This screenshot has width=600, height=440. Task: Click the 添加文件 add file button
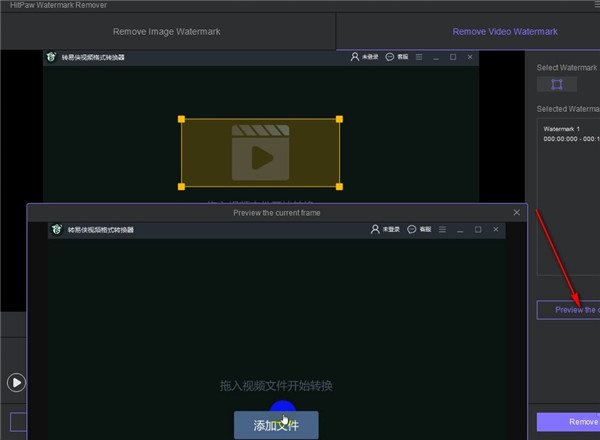[276, 425]
